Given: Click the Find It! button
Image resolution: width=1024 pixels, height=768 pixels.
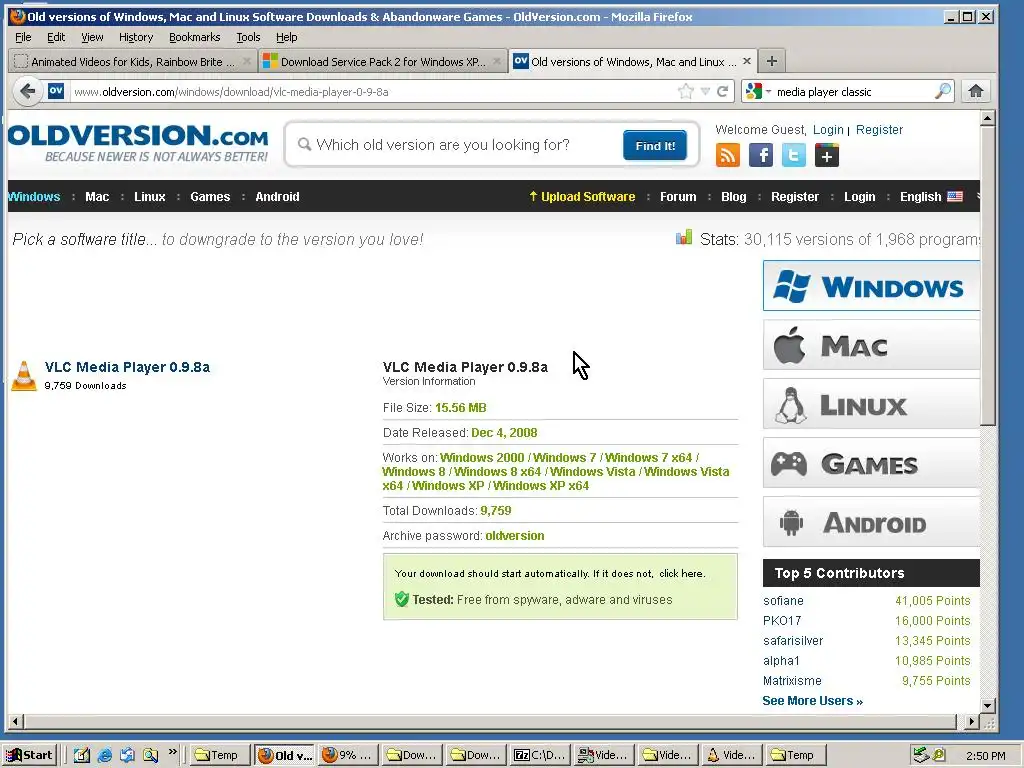Looking at the screenshot, I should point(655,145).
